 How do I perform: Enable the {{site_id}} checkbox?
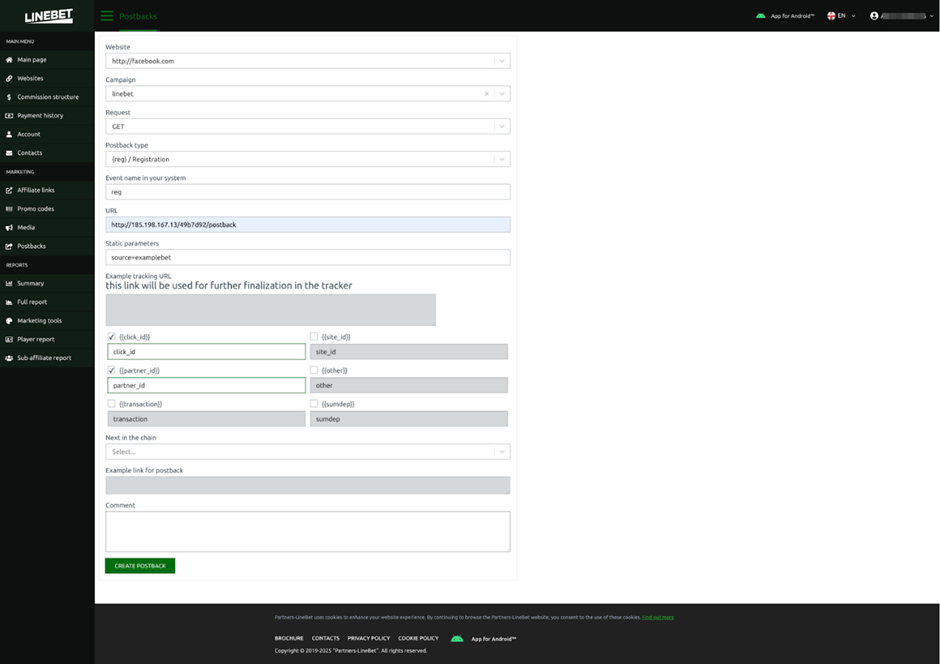point(314,336)
